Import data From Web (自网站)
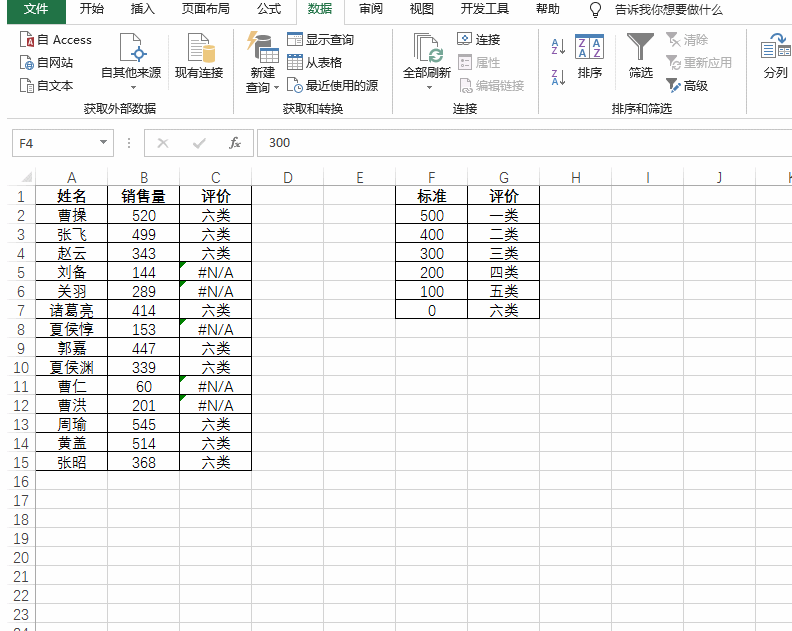 click(46, 63)
